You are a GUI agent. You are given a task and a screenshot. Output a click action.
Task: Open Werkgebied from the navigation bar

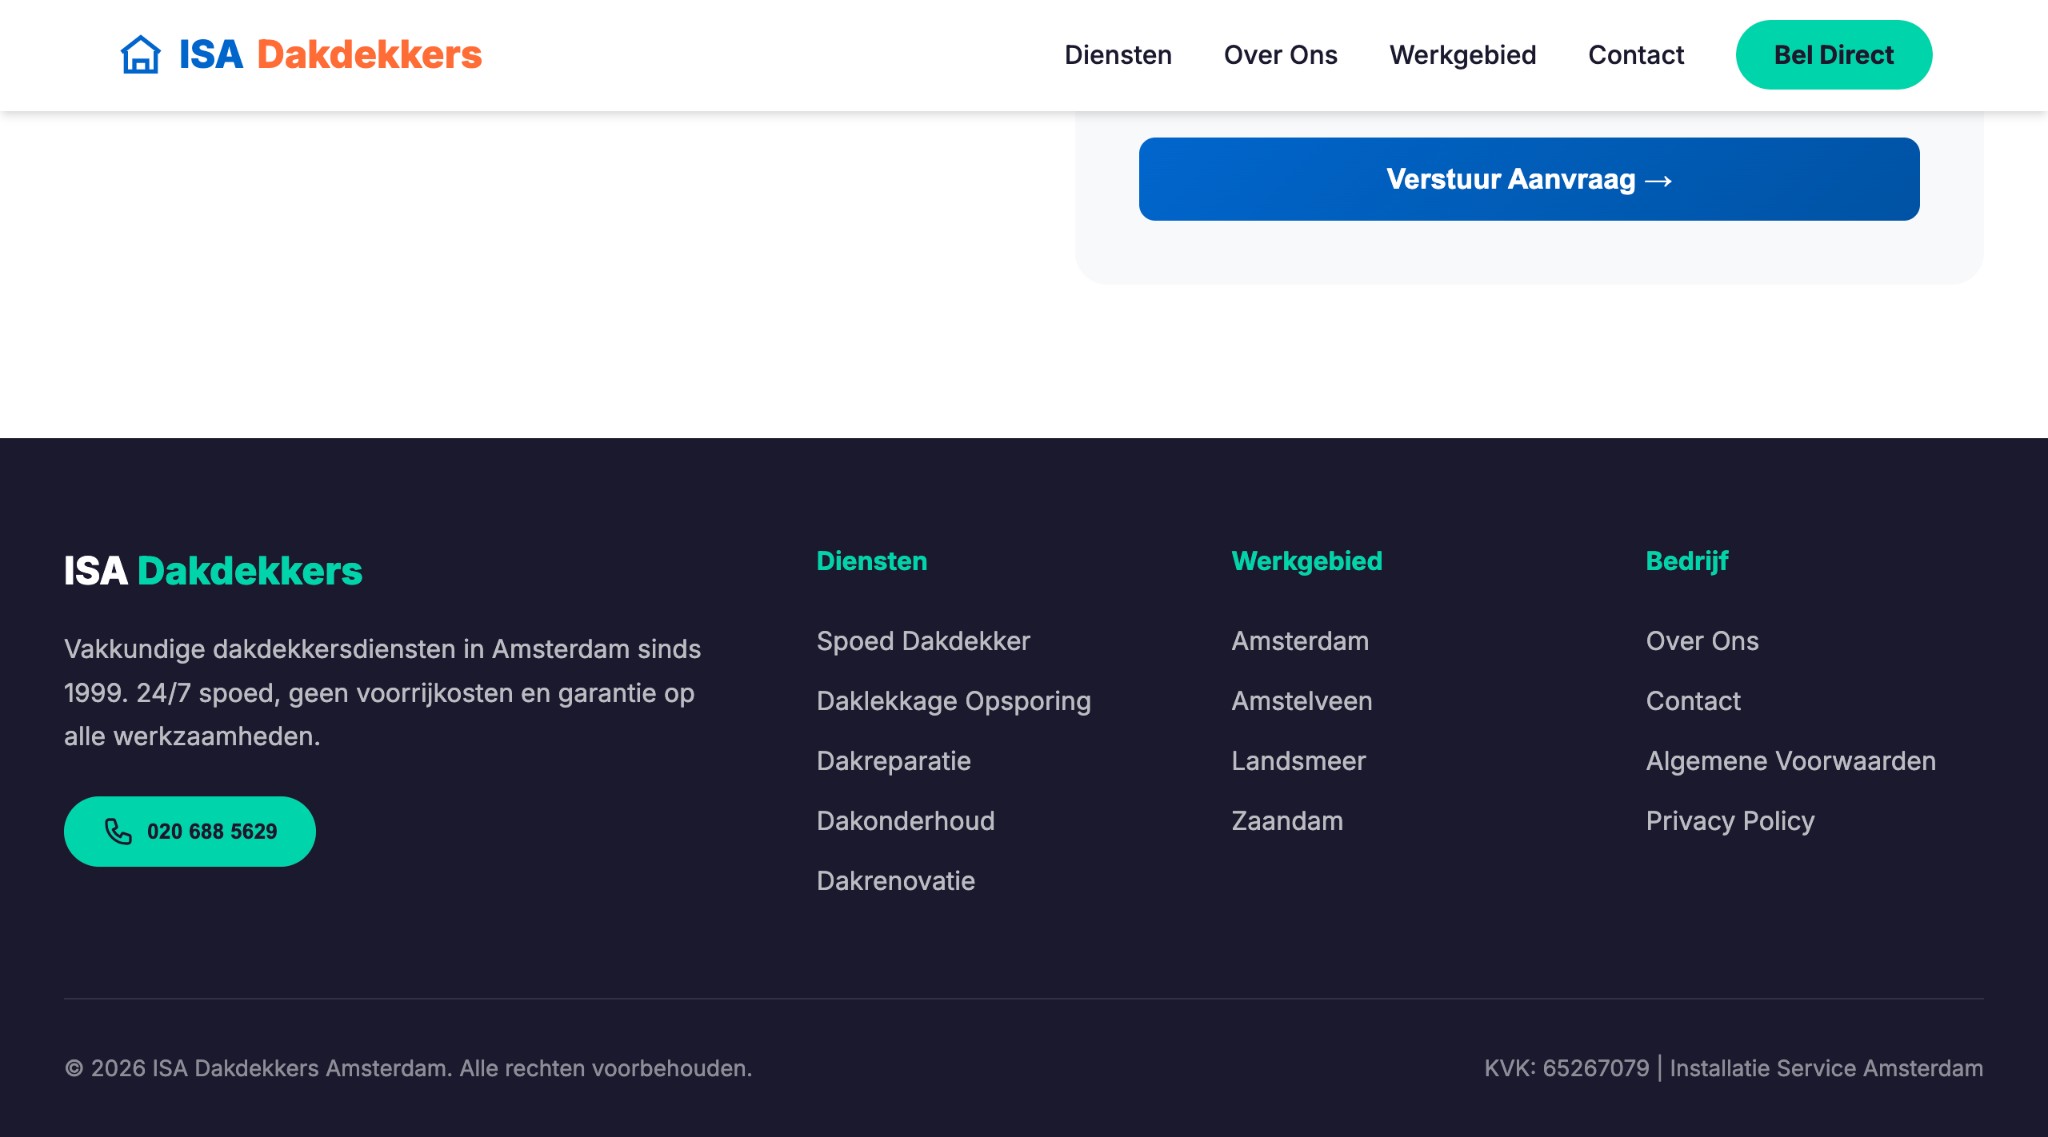point(1463,55)
